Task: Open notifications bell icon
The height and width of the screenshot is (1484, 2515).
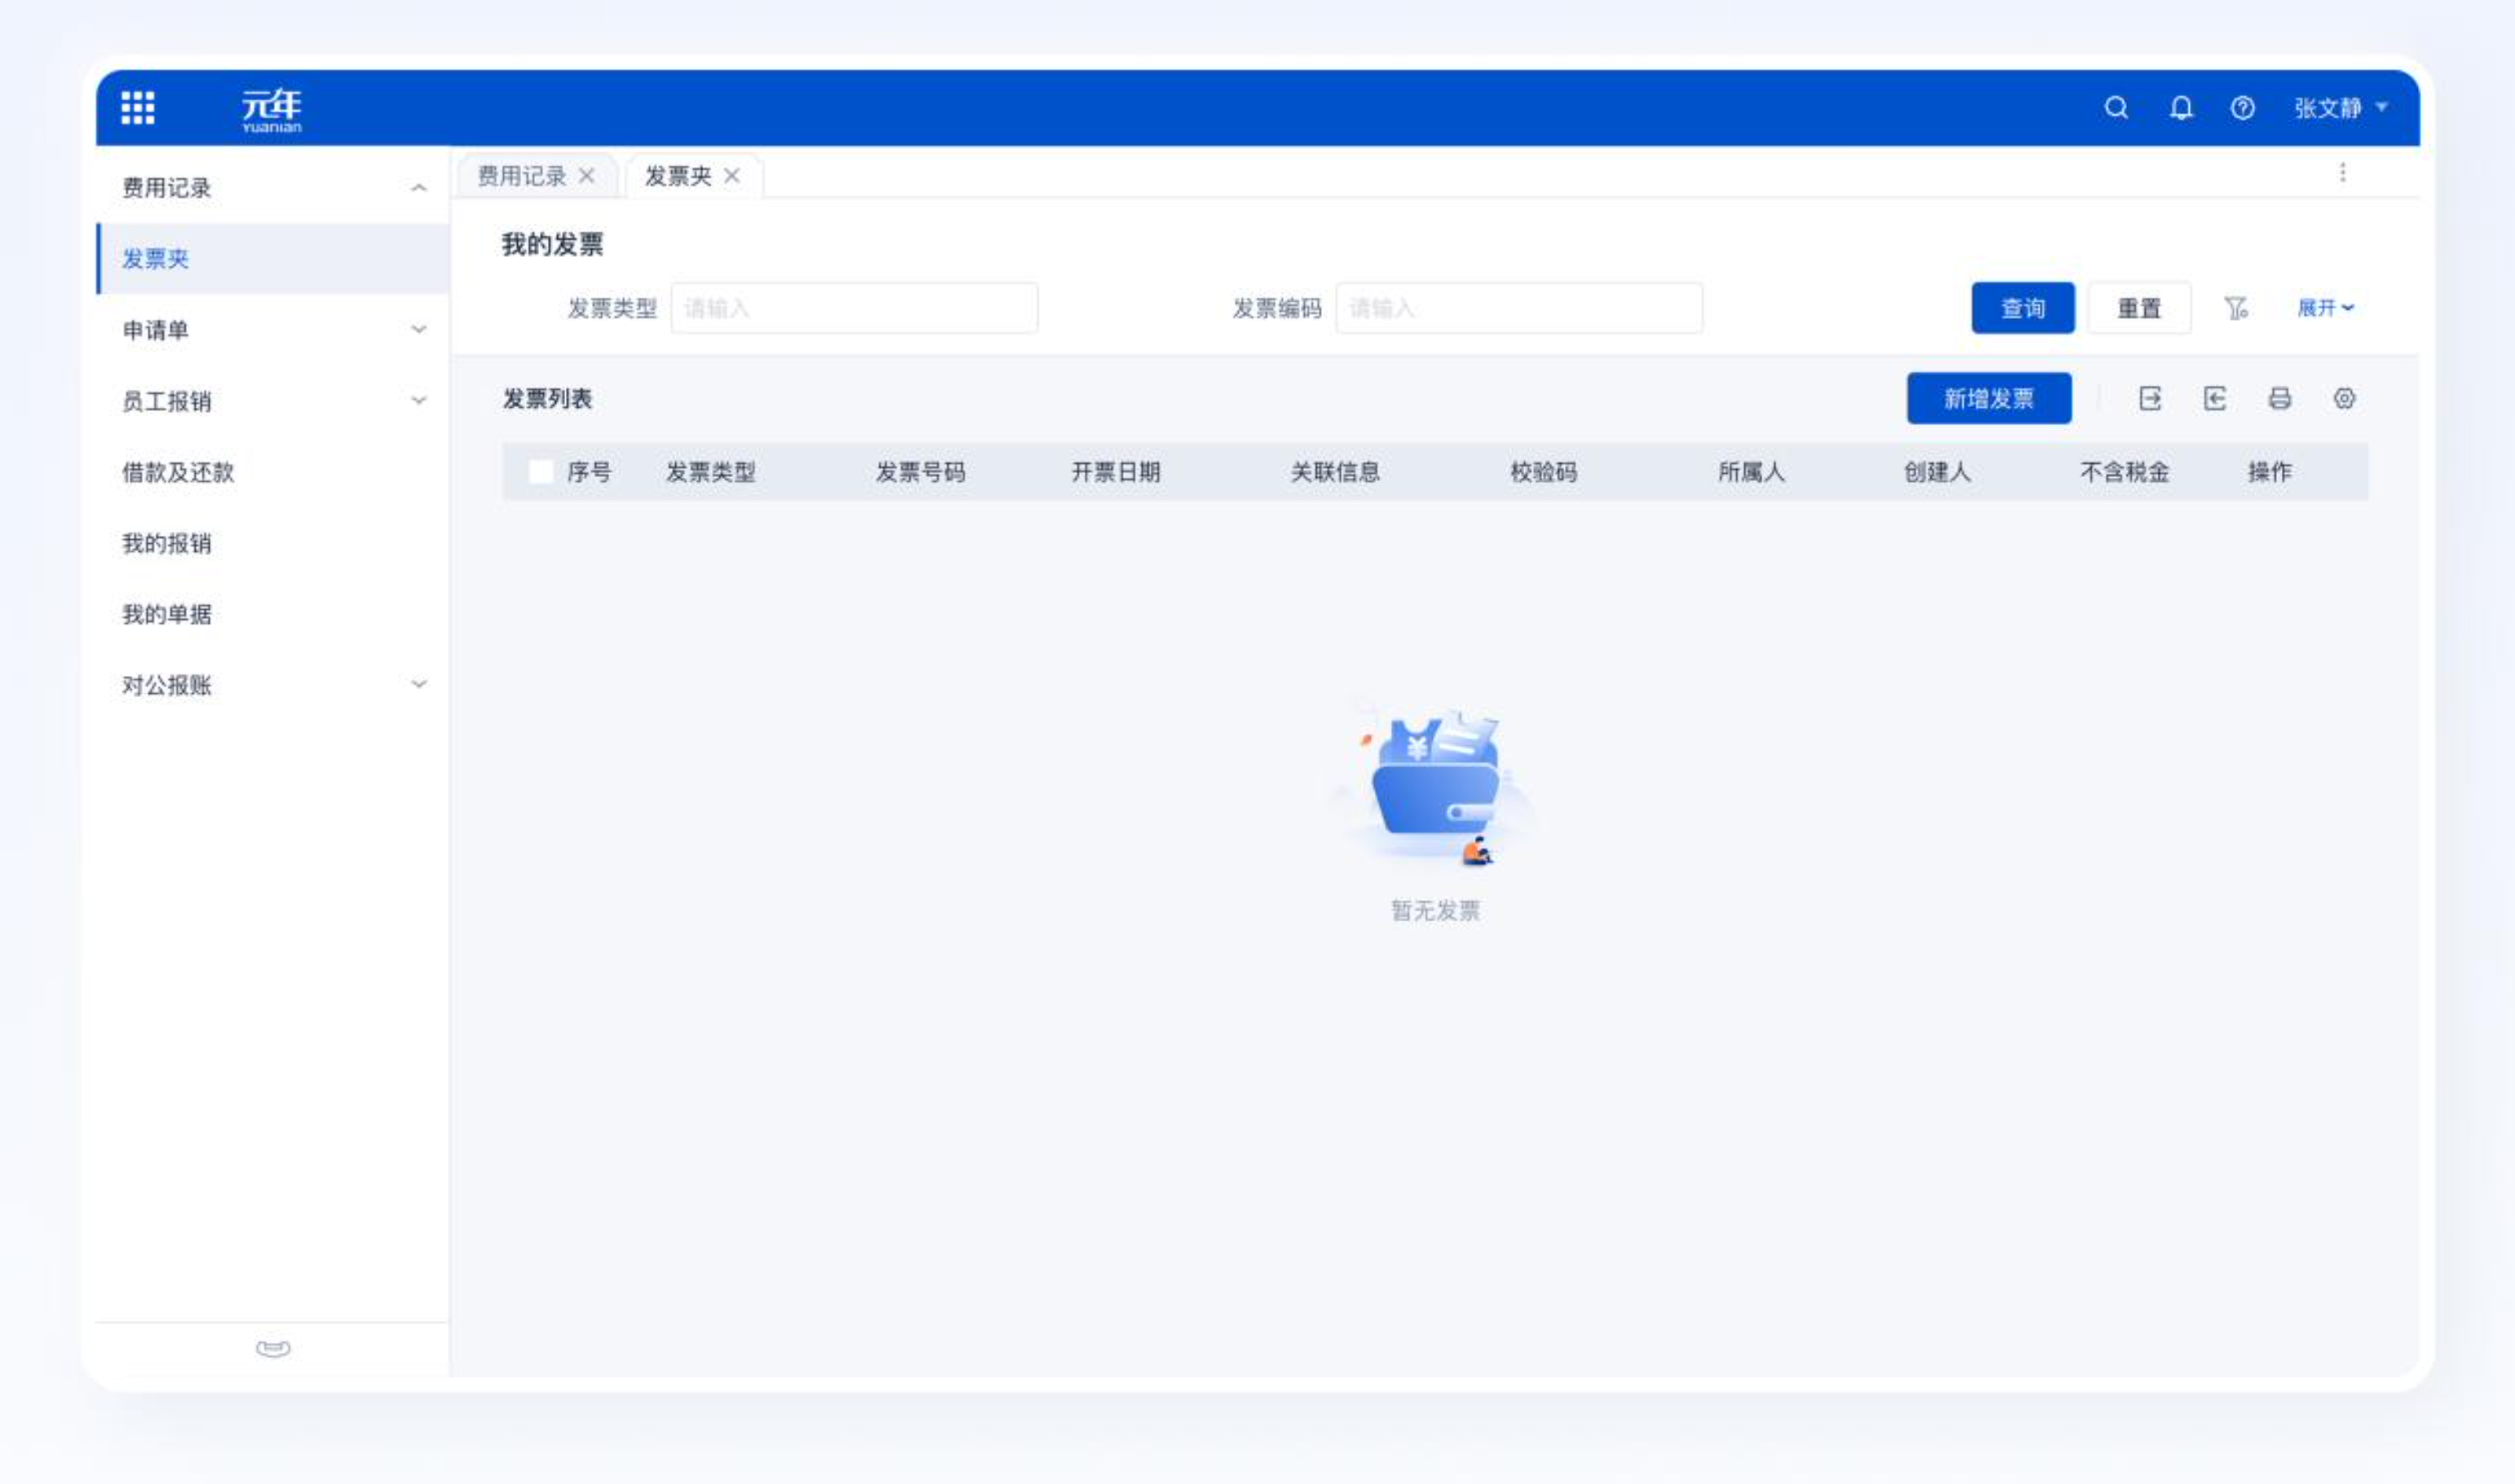Action: pos(2181,107)
